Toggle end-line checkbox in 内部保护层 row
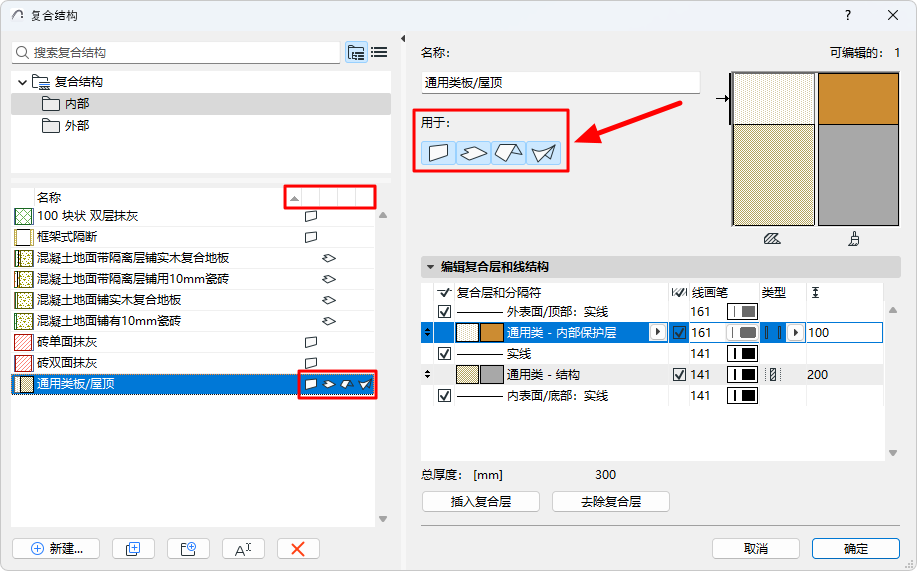 click(679, 332)
